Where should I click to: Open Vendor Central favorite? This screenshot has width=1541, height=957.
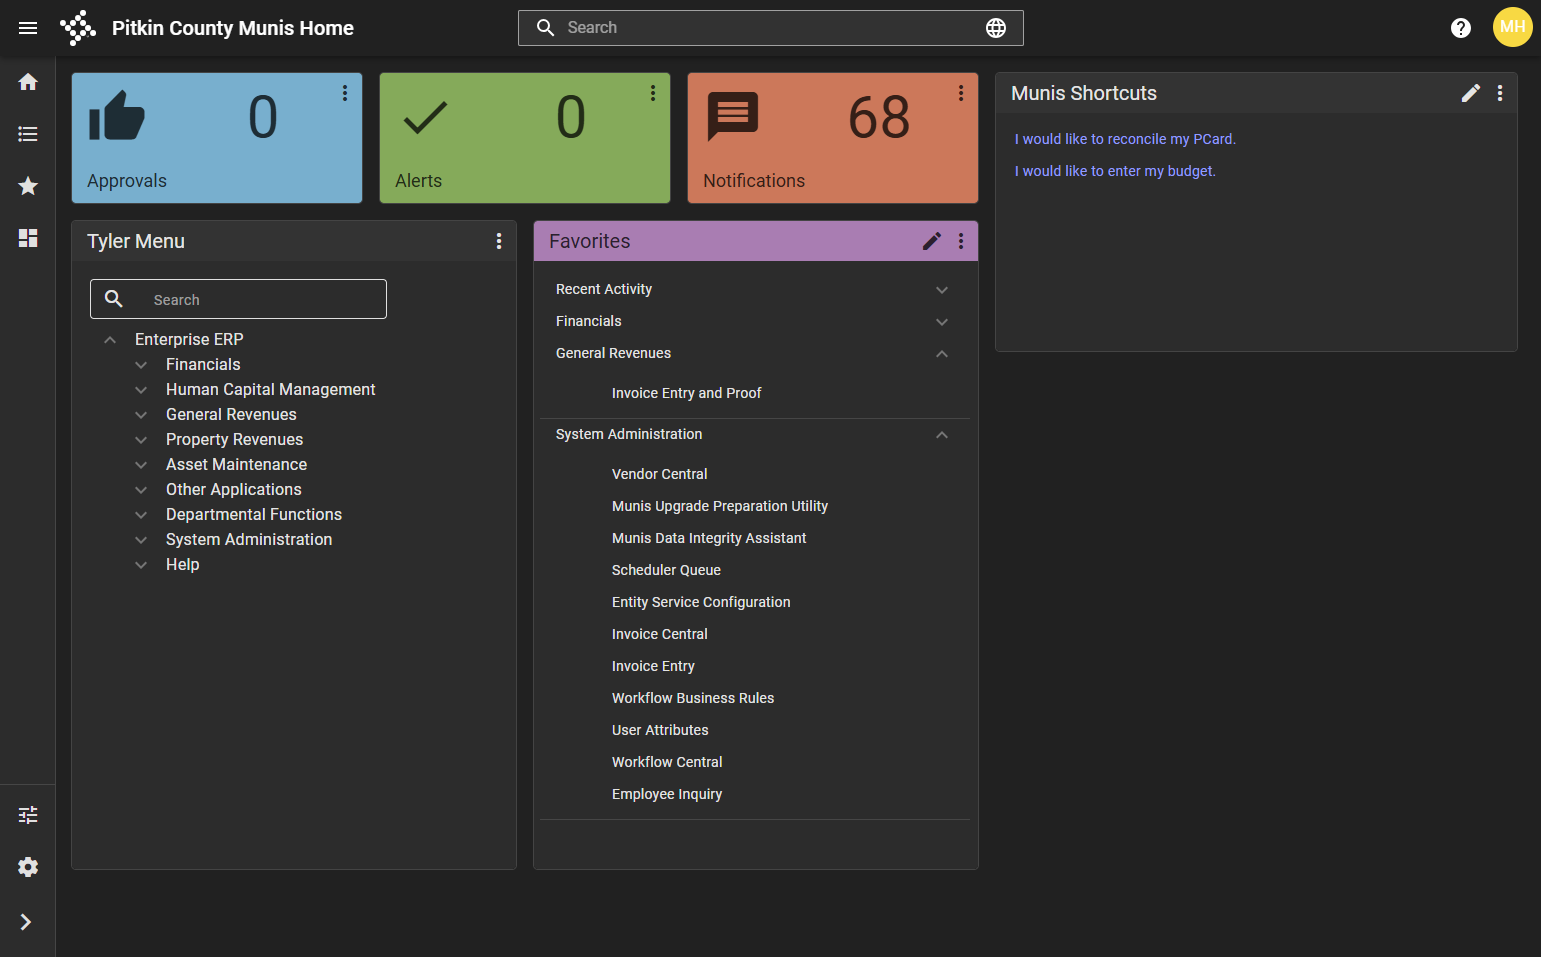(x=659, y=474)
